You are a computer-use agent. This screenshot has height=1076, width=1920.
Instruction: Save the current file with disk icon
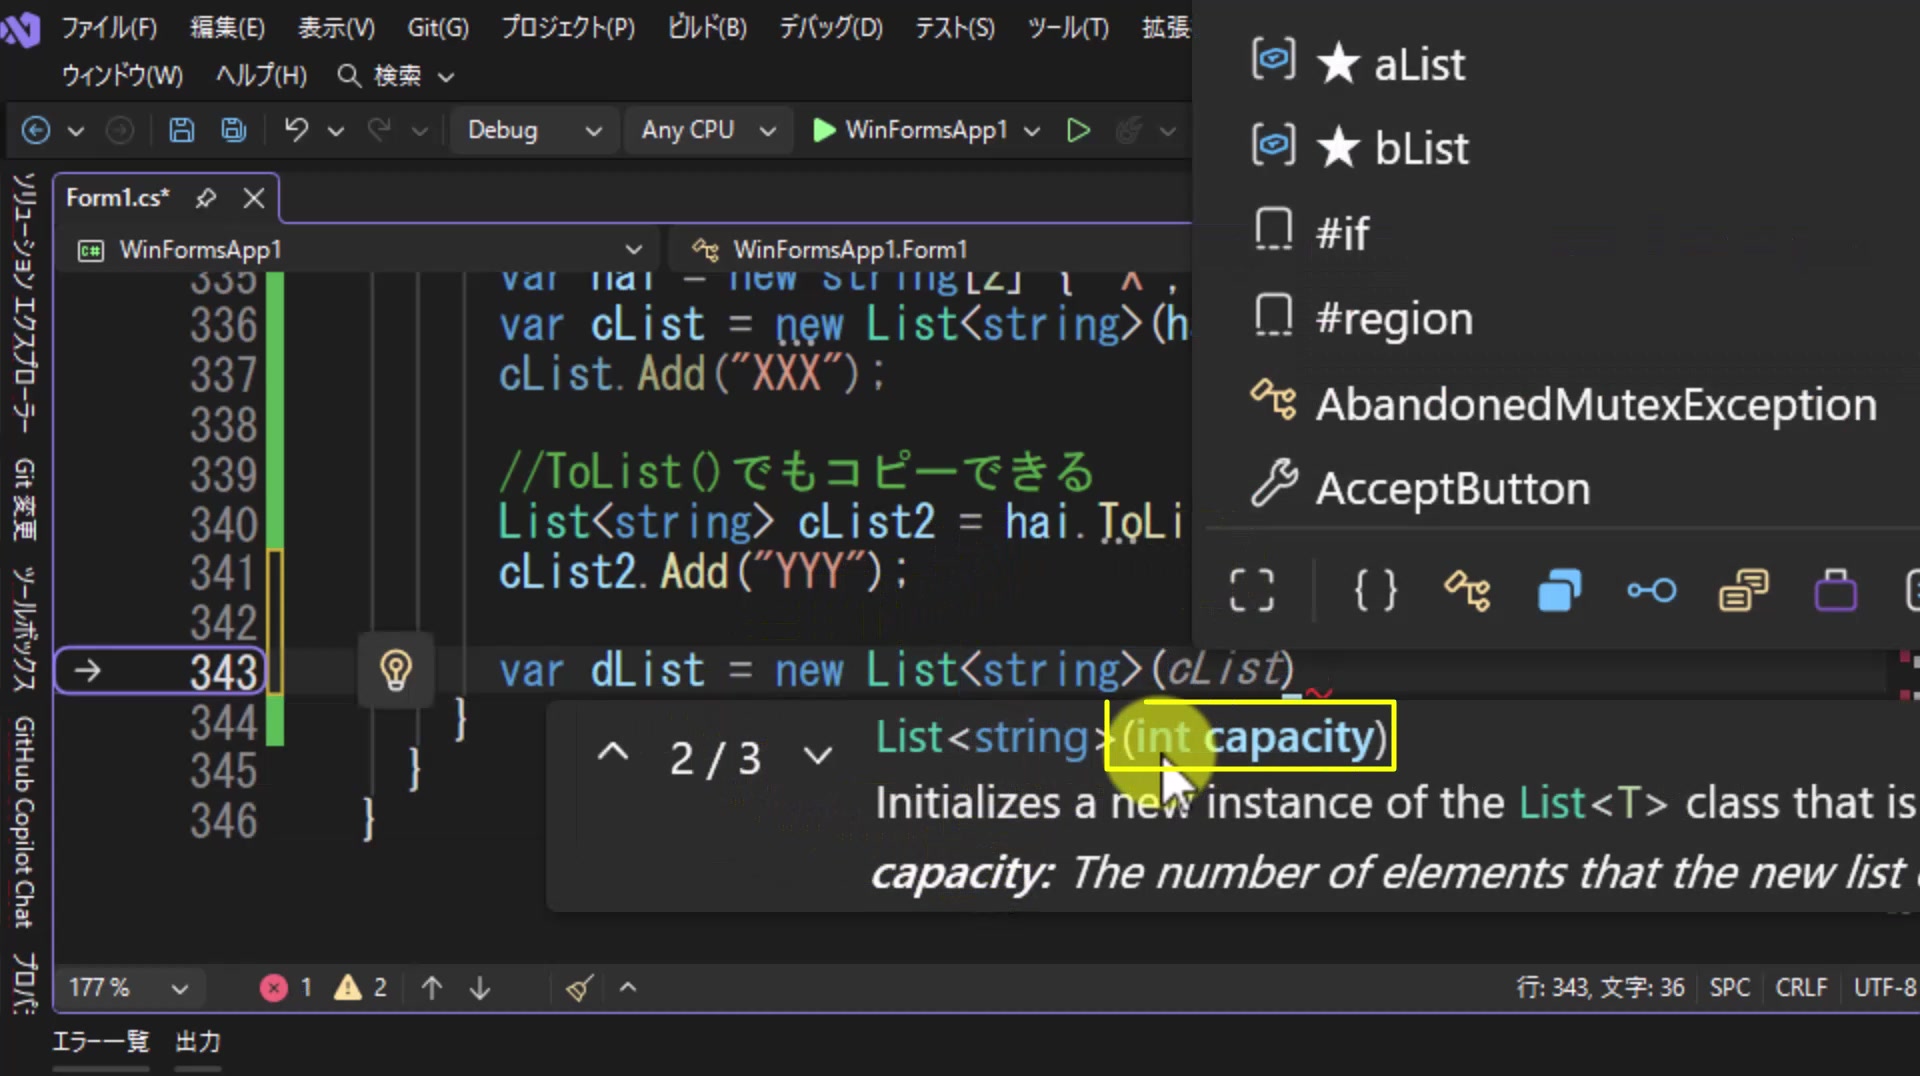[x=181, y=130]
